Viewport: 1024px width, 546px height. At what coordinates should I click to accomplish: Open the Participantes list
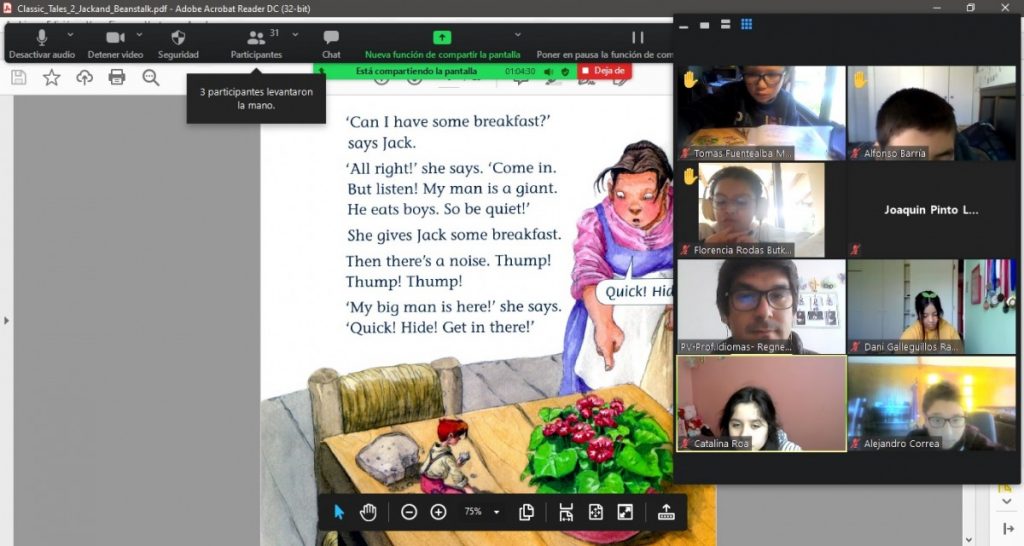(256, 43)
